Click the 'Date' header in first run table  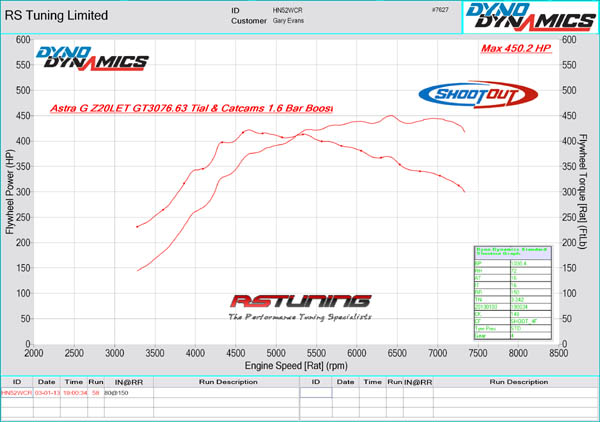tap(47, 382)
